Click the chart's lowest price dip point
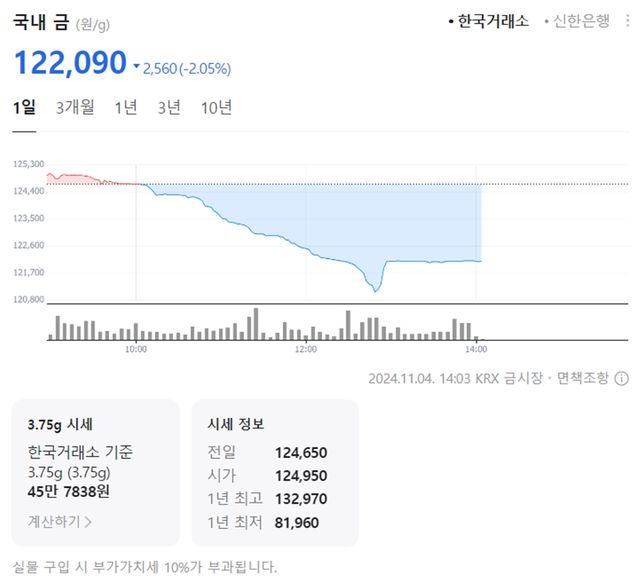The width and height of the screenshot is (640, 586). (375, 290)
